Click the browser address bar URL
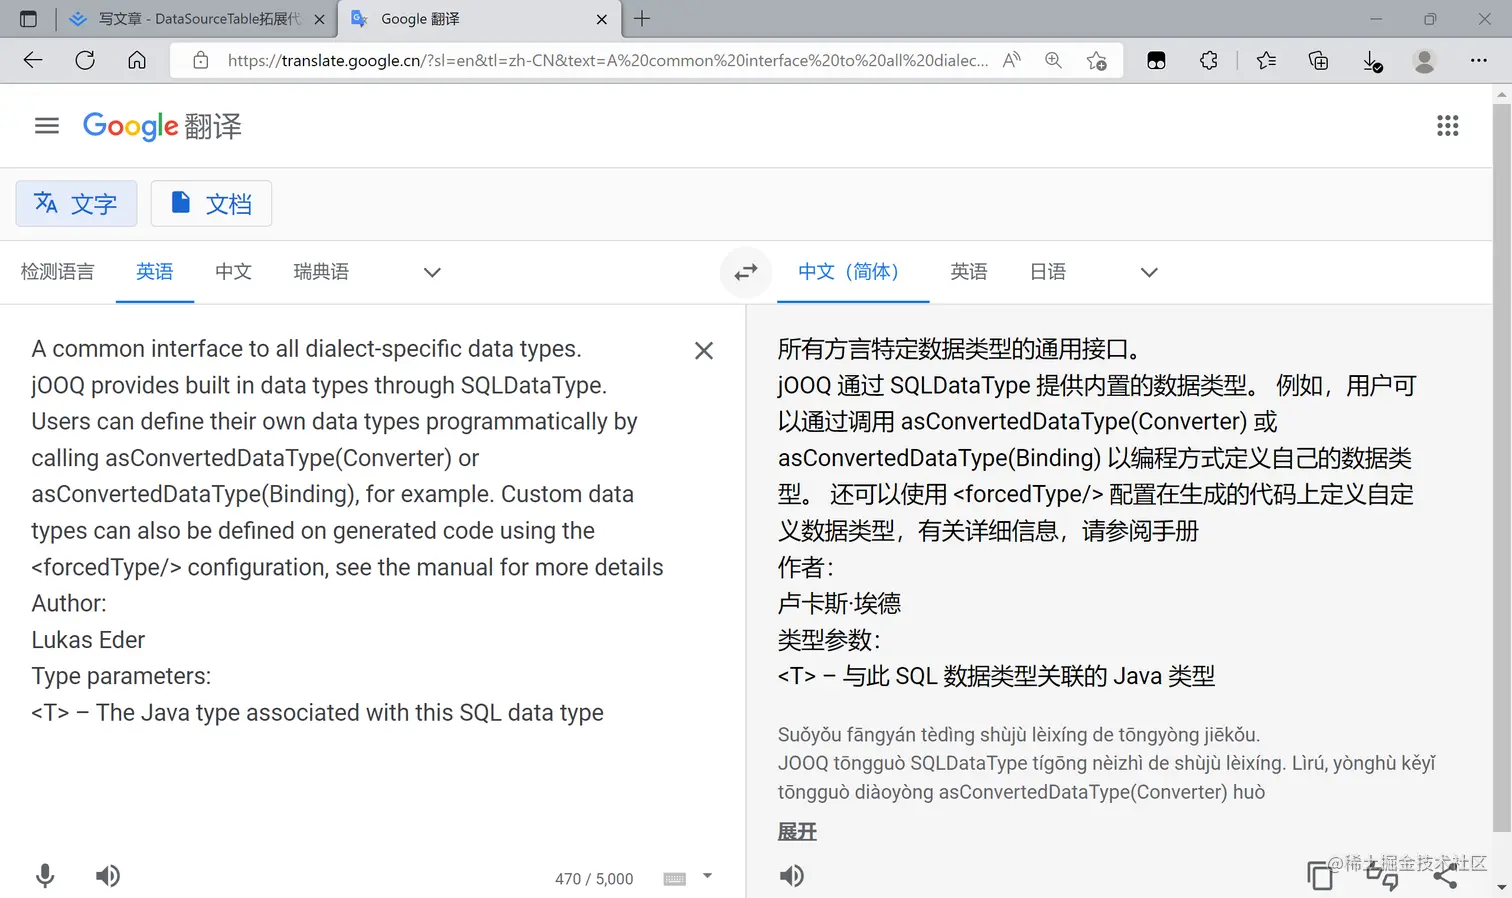The image size is (1512, 898). click(608, 60)
